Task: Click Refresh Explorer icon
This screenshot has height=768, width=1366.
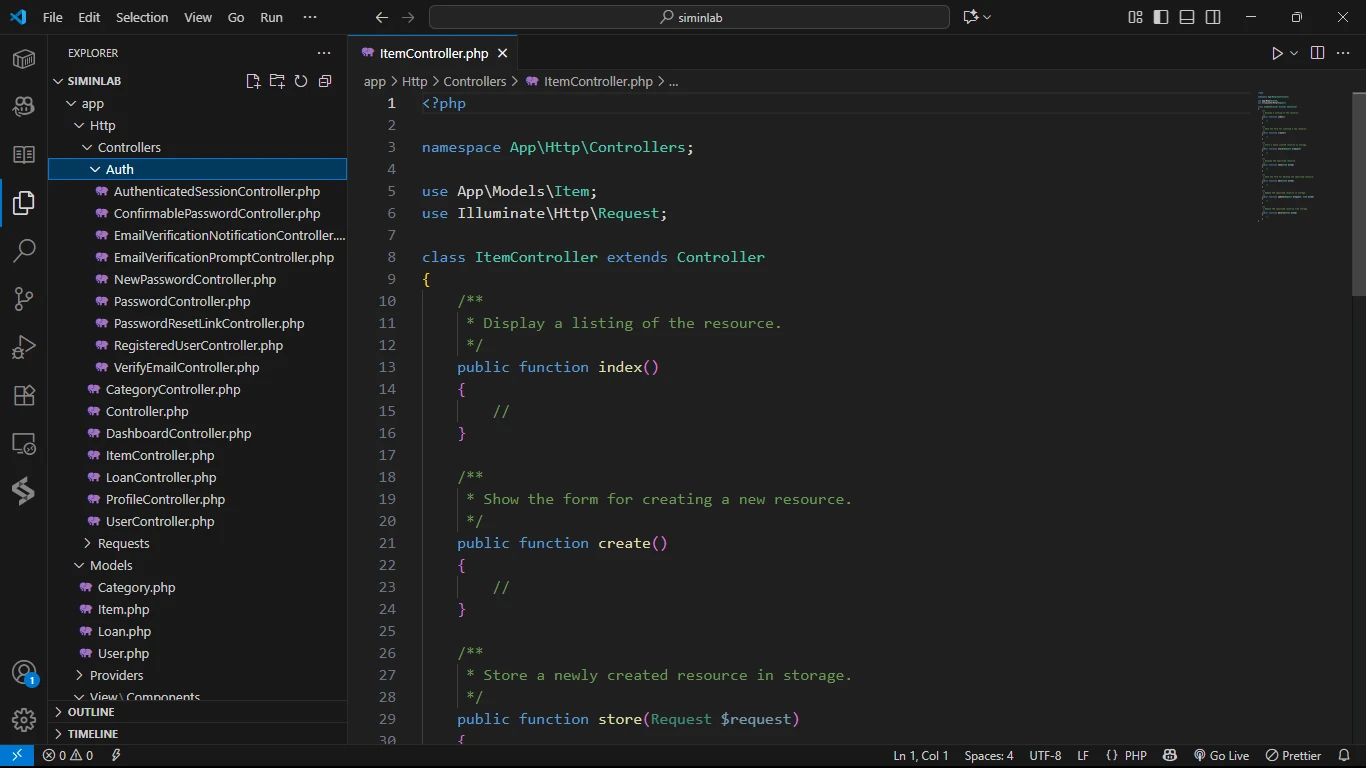Action: [x=301, y=81]
